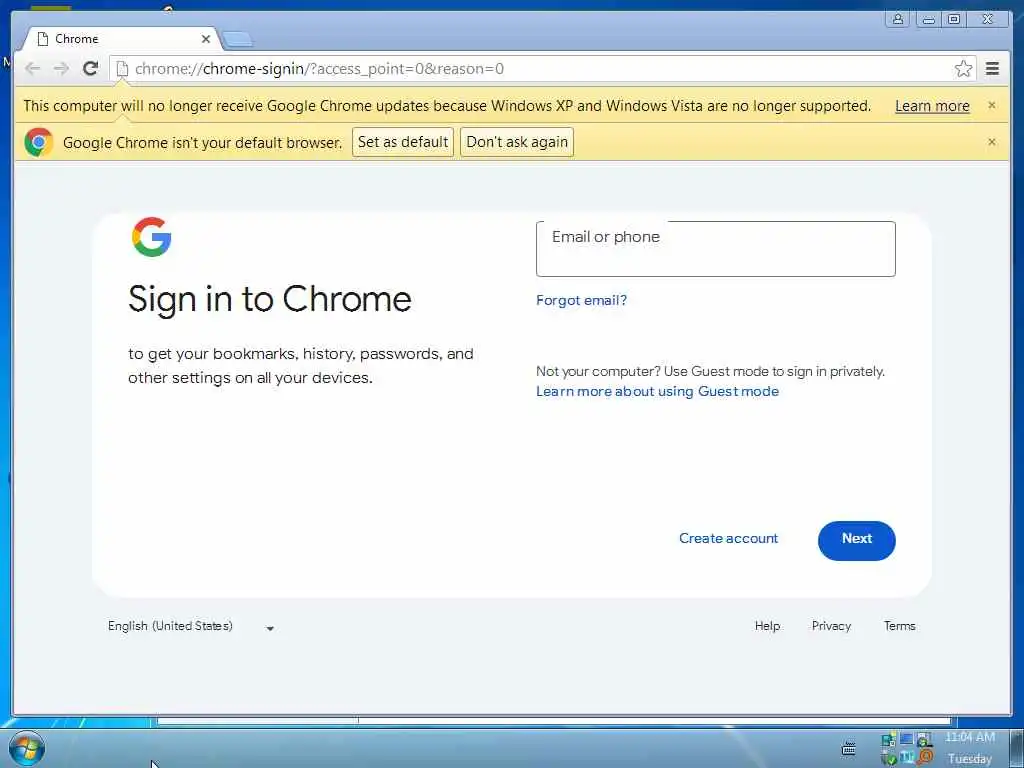
Task: Open a new tab with the new tab button
Action: click(238, 40)
